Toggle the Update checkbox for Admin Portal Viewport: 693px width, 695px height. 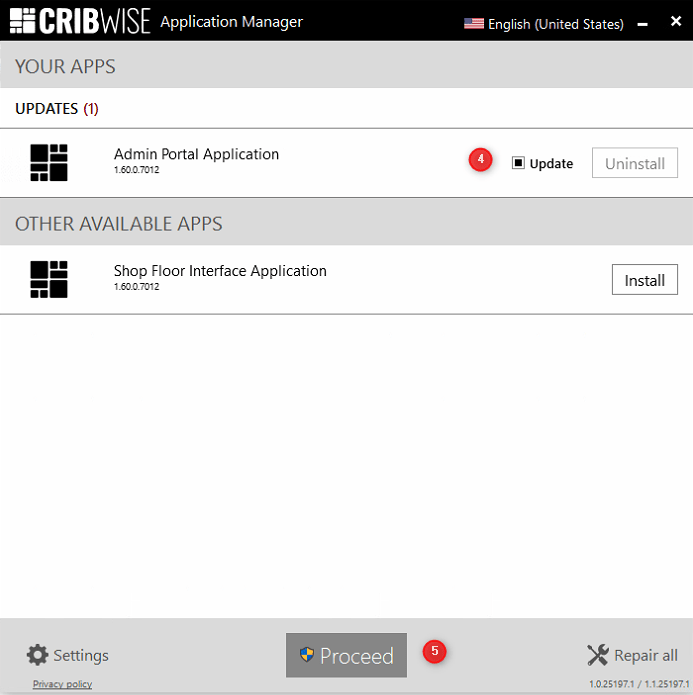(x=518, y=163)
